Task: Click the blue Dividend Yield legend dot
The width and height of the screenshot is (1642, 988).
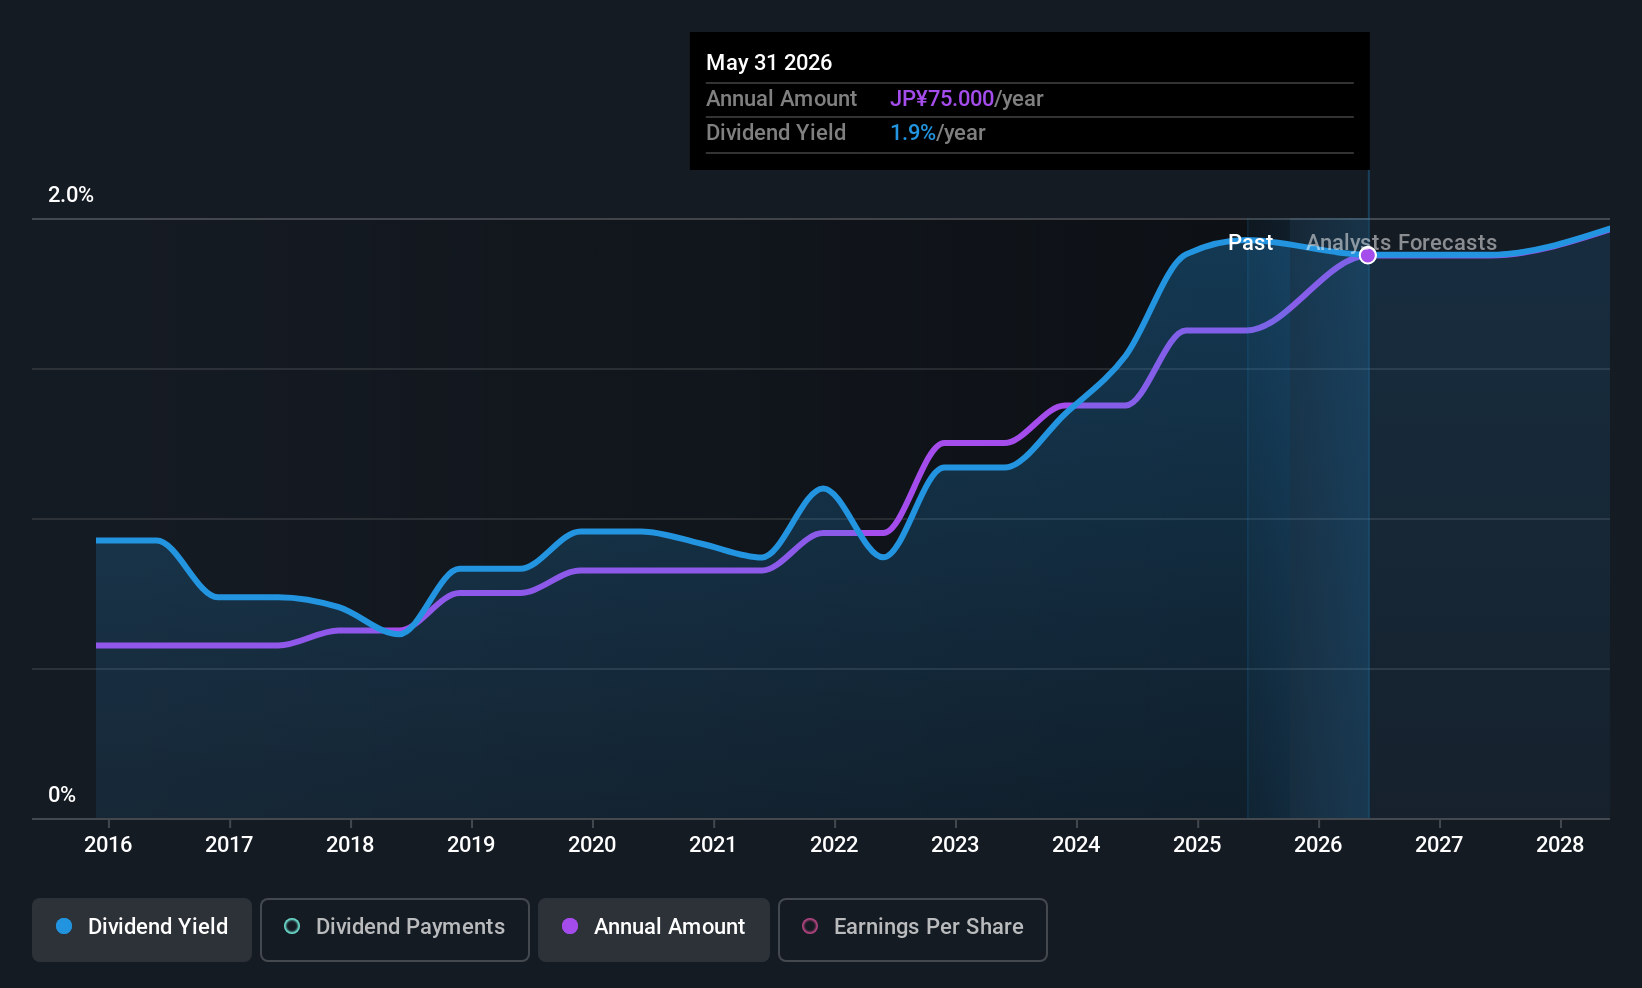Action: [63, 926]
